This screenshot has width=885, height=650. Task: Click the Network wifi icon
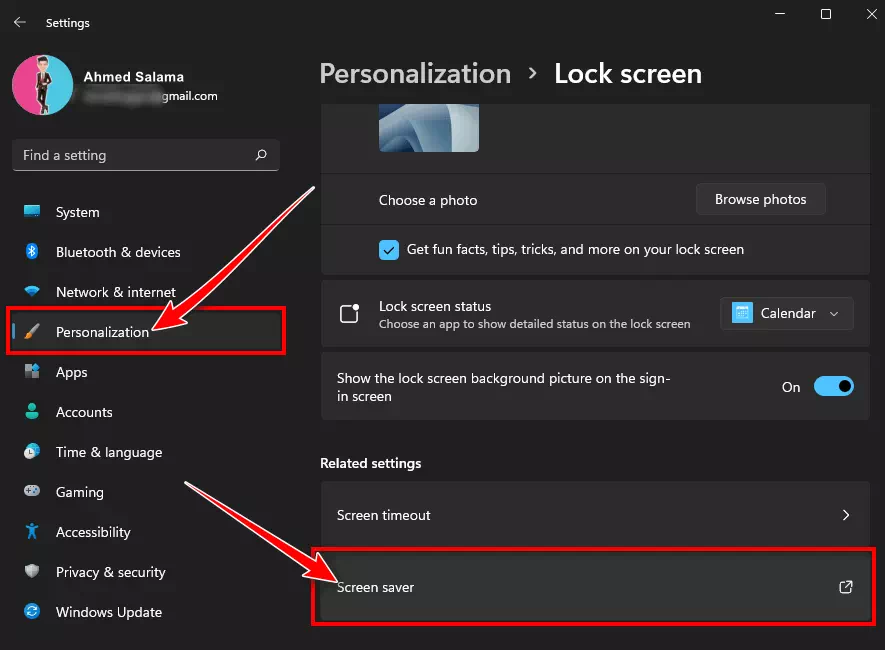pyautogui.click(x=32, y=291)
